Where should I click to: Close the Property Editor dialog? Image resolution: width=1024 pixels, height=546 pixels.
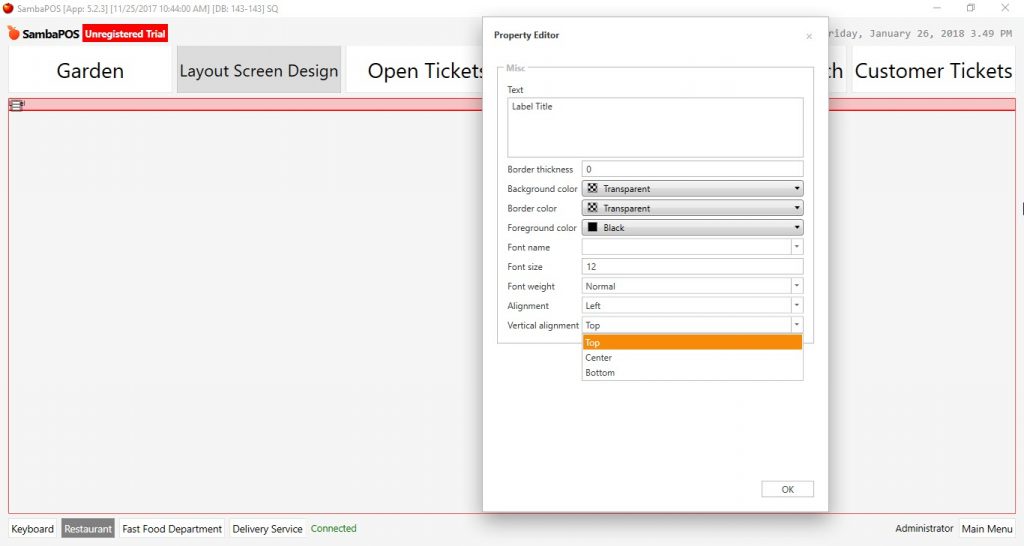(x=808, y=36)
